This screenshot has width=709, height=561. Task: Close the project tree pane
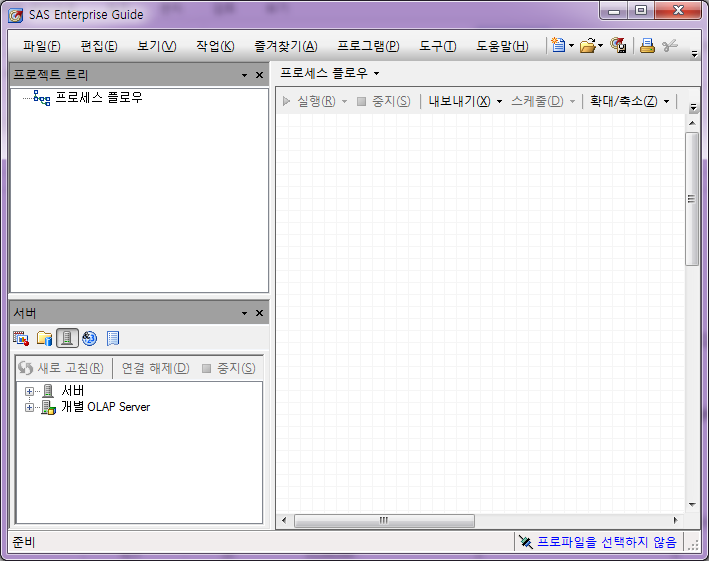(x=259, y=75)
